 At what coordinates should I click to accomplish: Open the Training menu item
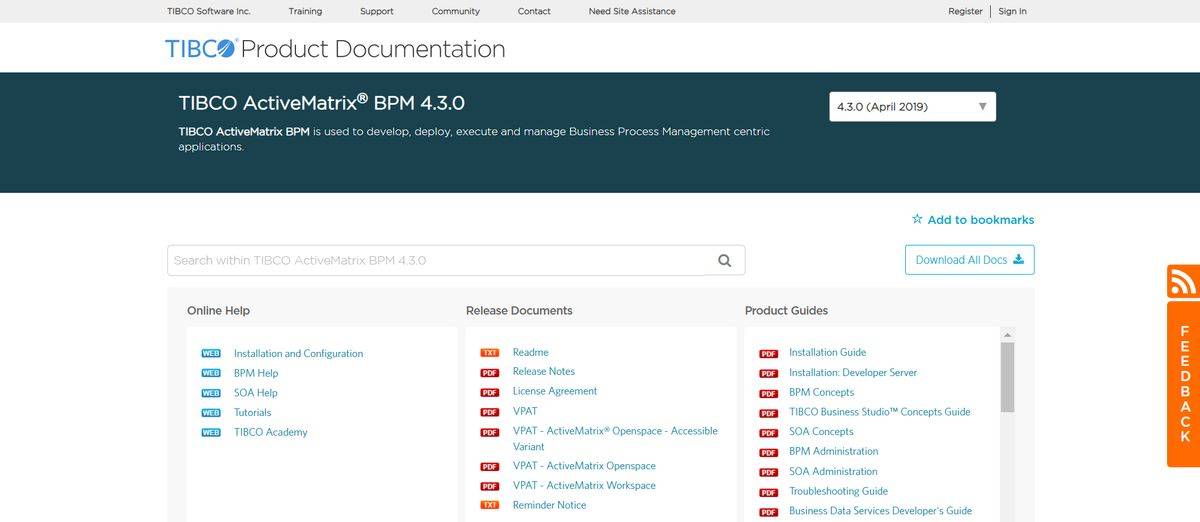tap(305, 11)
